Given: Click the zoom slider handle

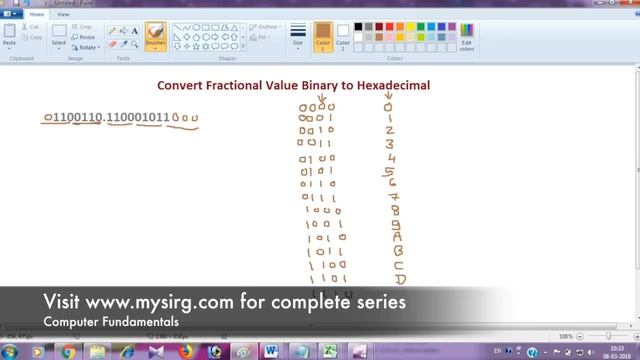Looking at the screenshot, I should [608, 336].
